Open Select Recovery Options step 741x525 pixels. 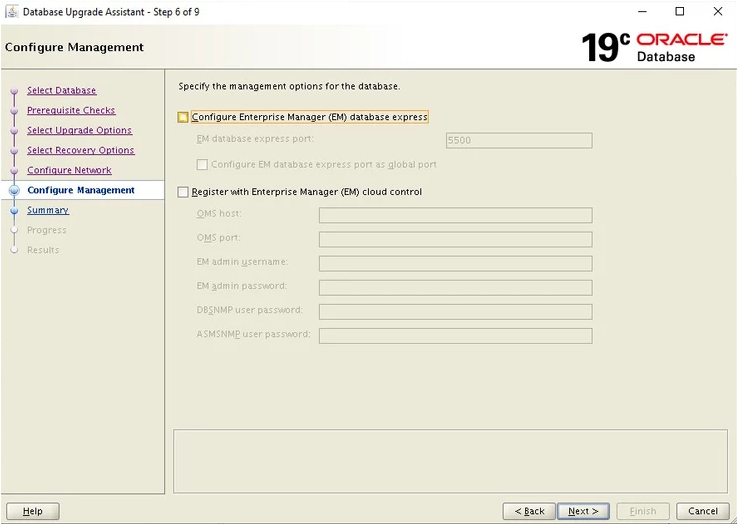80,150
